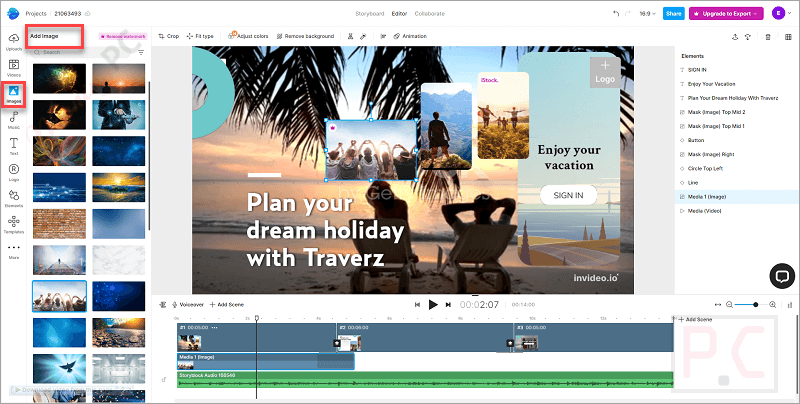Click Add Scene at timeline end

click(695, 319)
